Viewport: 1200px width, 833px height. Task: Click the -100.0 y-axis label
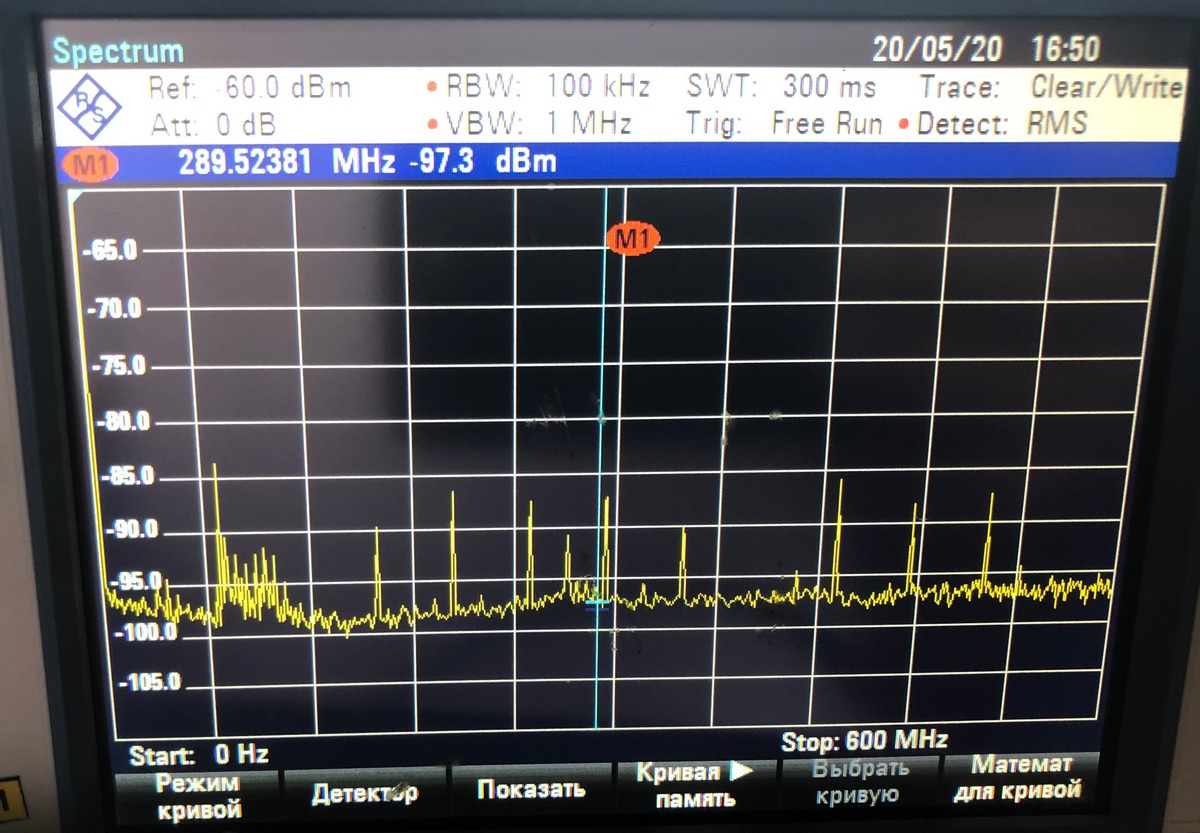click(144, 632)
